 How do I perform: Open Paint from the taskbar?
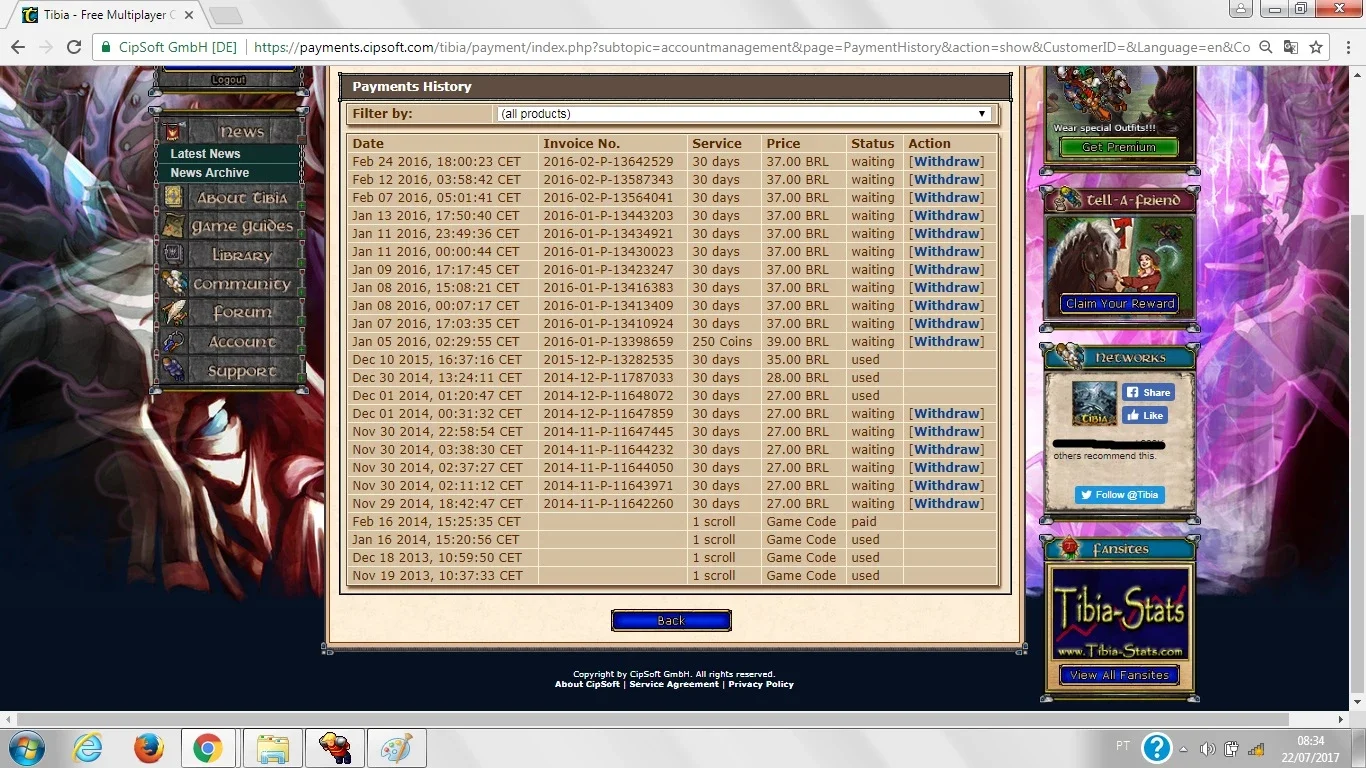(x=397, y=748)
